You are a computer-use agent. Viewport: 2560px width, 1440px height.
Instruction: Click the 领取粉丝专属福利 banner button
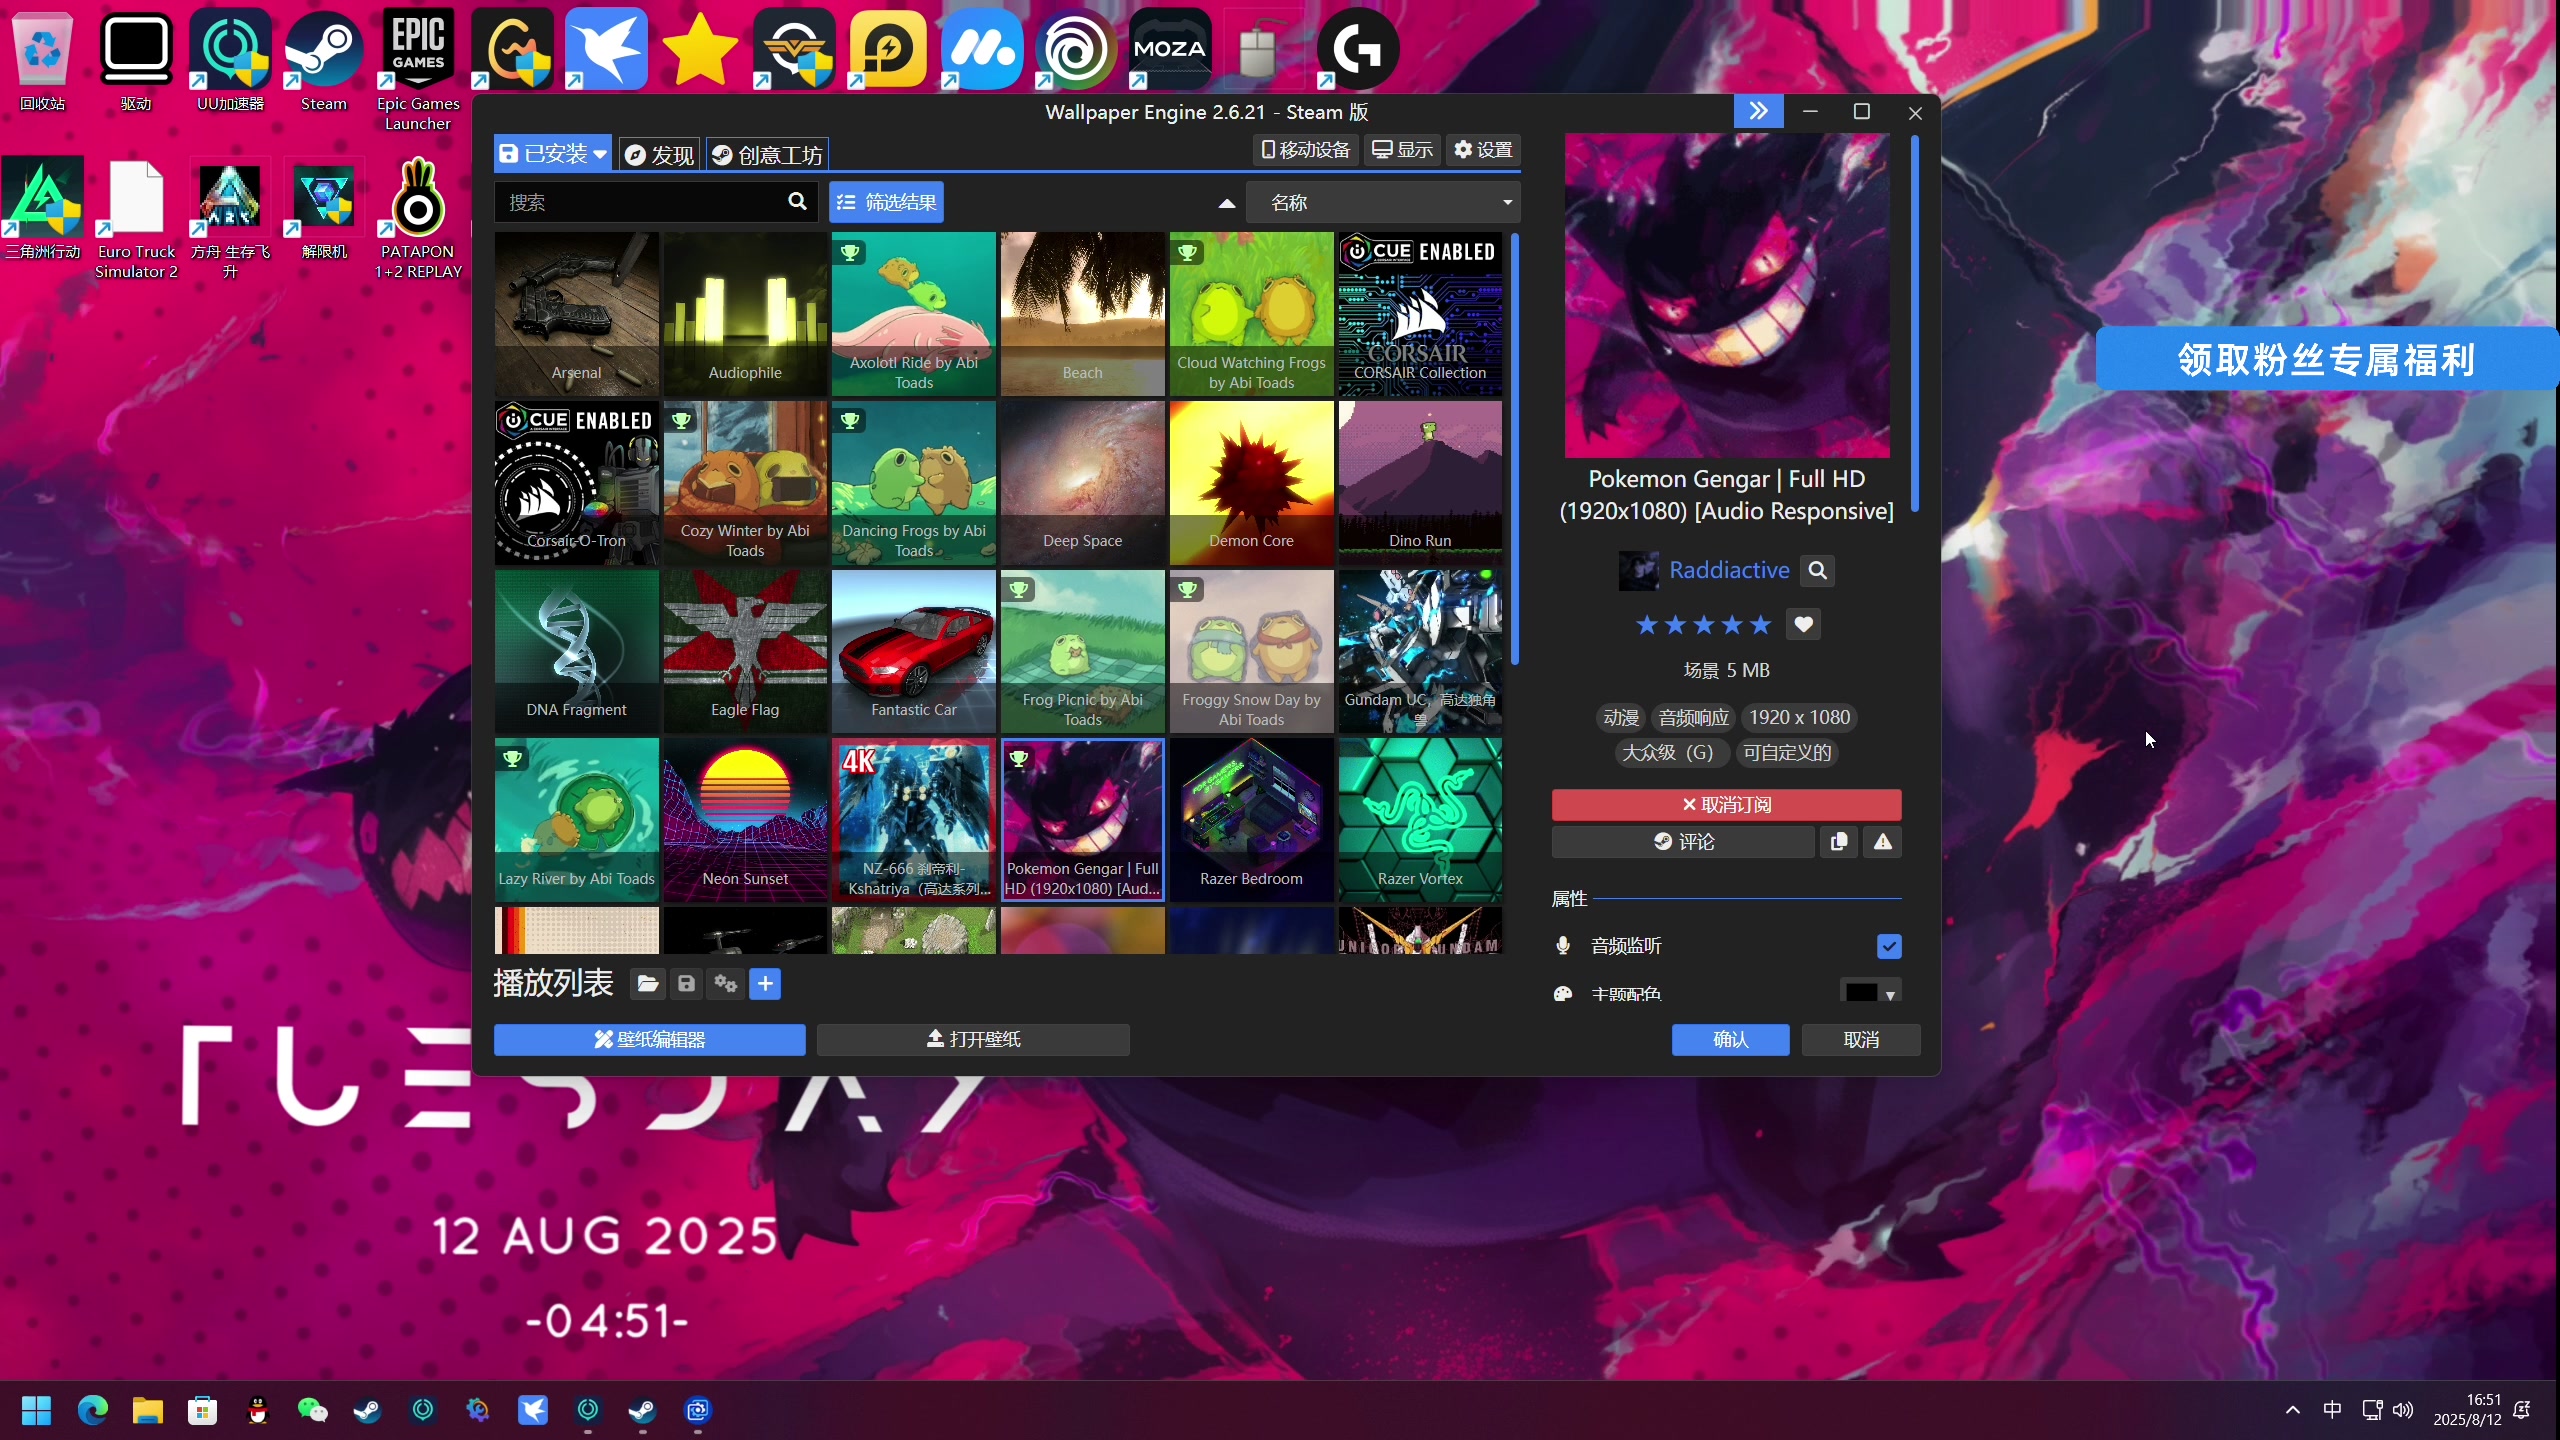[2326, 359]
